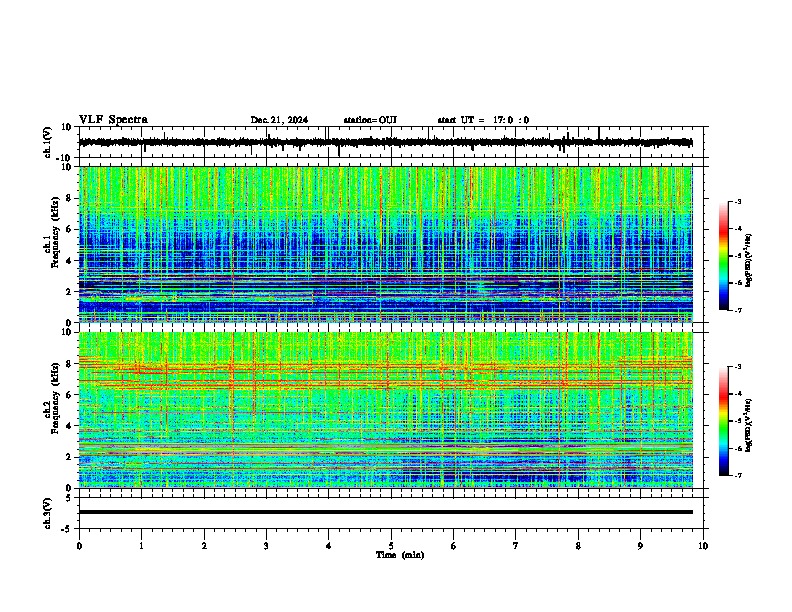Click inside the ch.2 frequency spectrogram

[386, 410]
